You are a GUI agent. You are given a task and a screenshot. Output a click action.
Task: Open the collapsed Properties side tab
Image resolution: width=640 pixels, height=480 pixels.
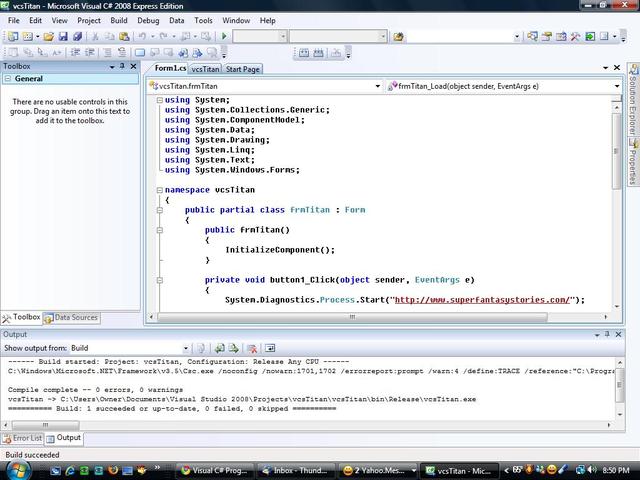coord(633,162)
